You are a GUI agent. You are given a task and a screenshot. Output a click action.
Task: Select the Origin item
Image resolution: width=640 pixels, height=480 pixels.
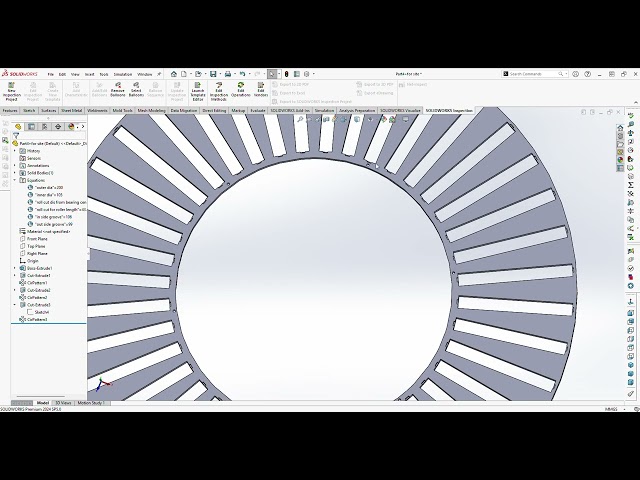click(29, 261)
